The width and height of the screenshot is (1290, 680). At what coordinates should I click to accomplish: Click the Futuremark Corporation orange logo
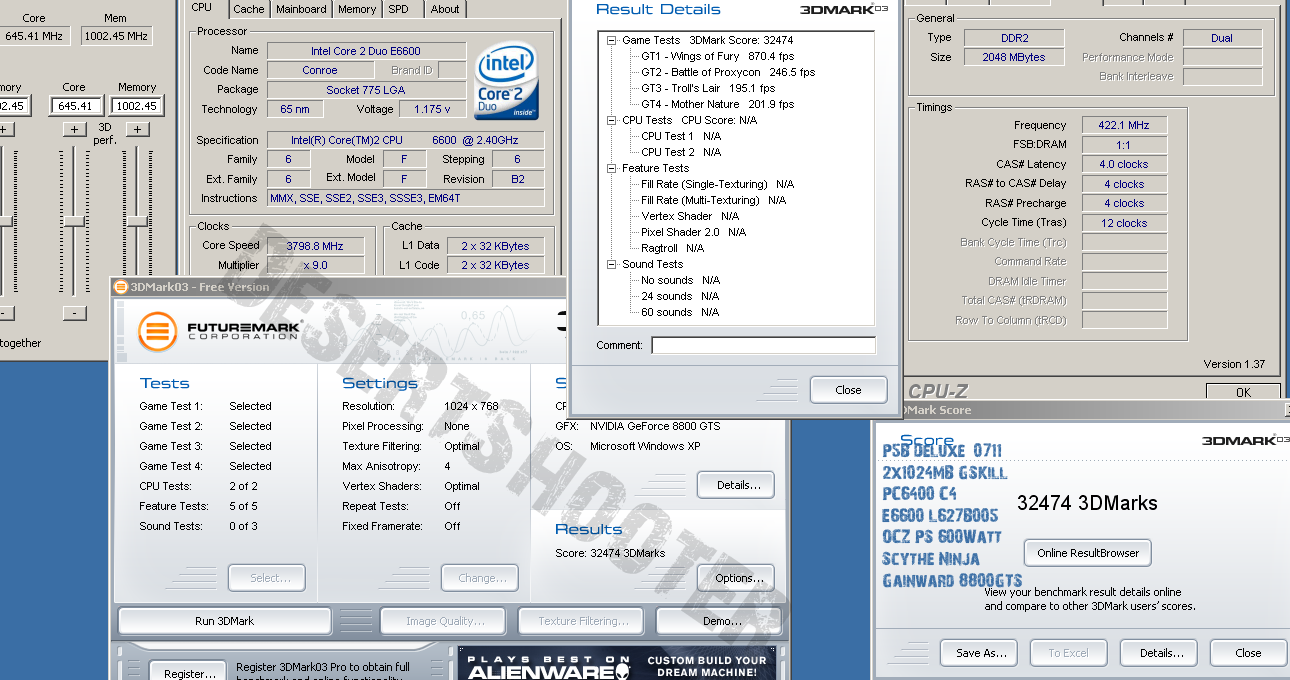158,331
